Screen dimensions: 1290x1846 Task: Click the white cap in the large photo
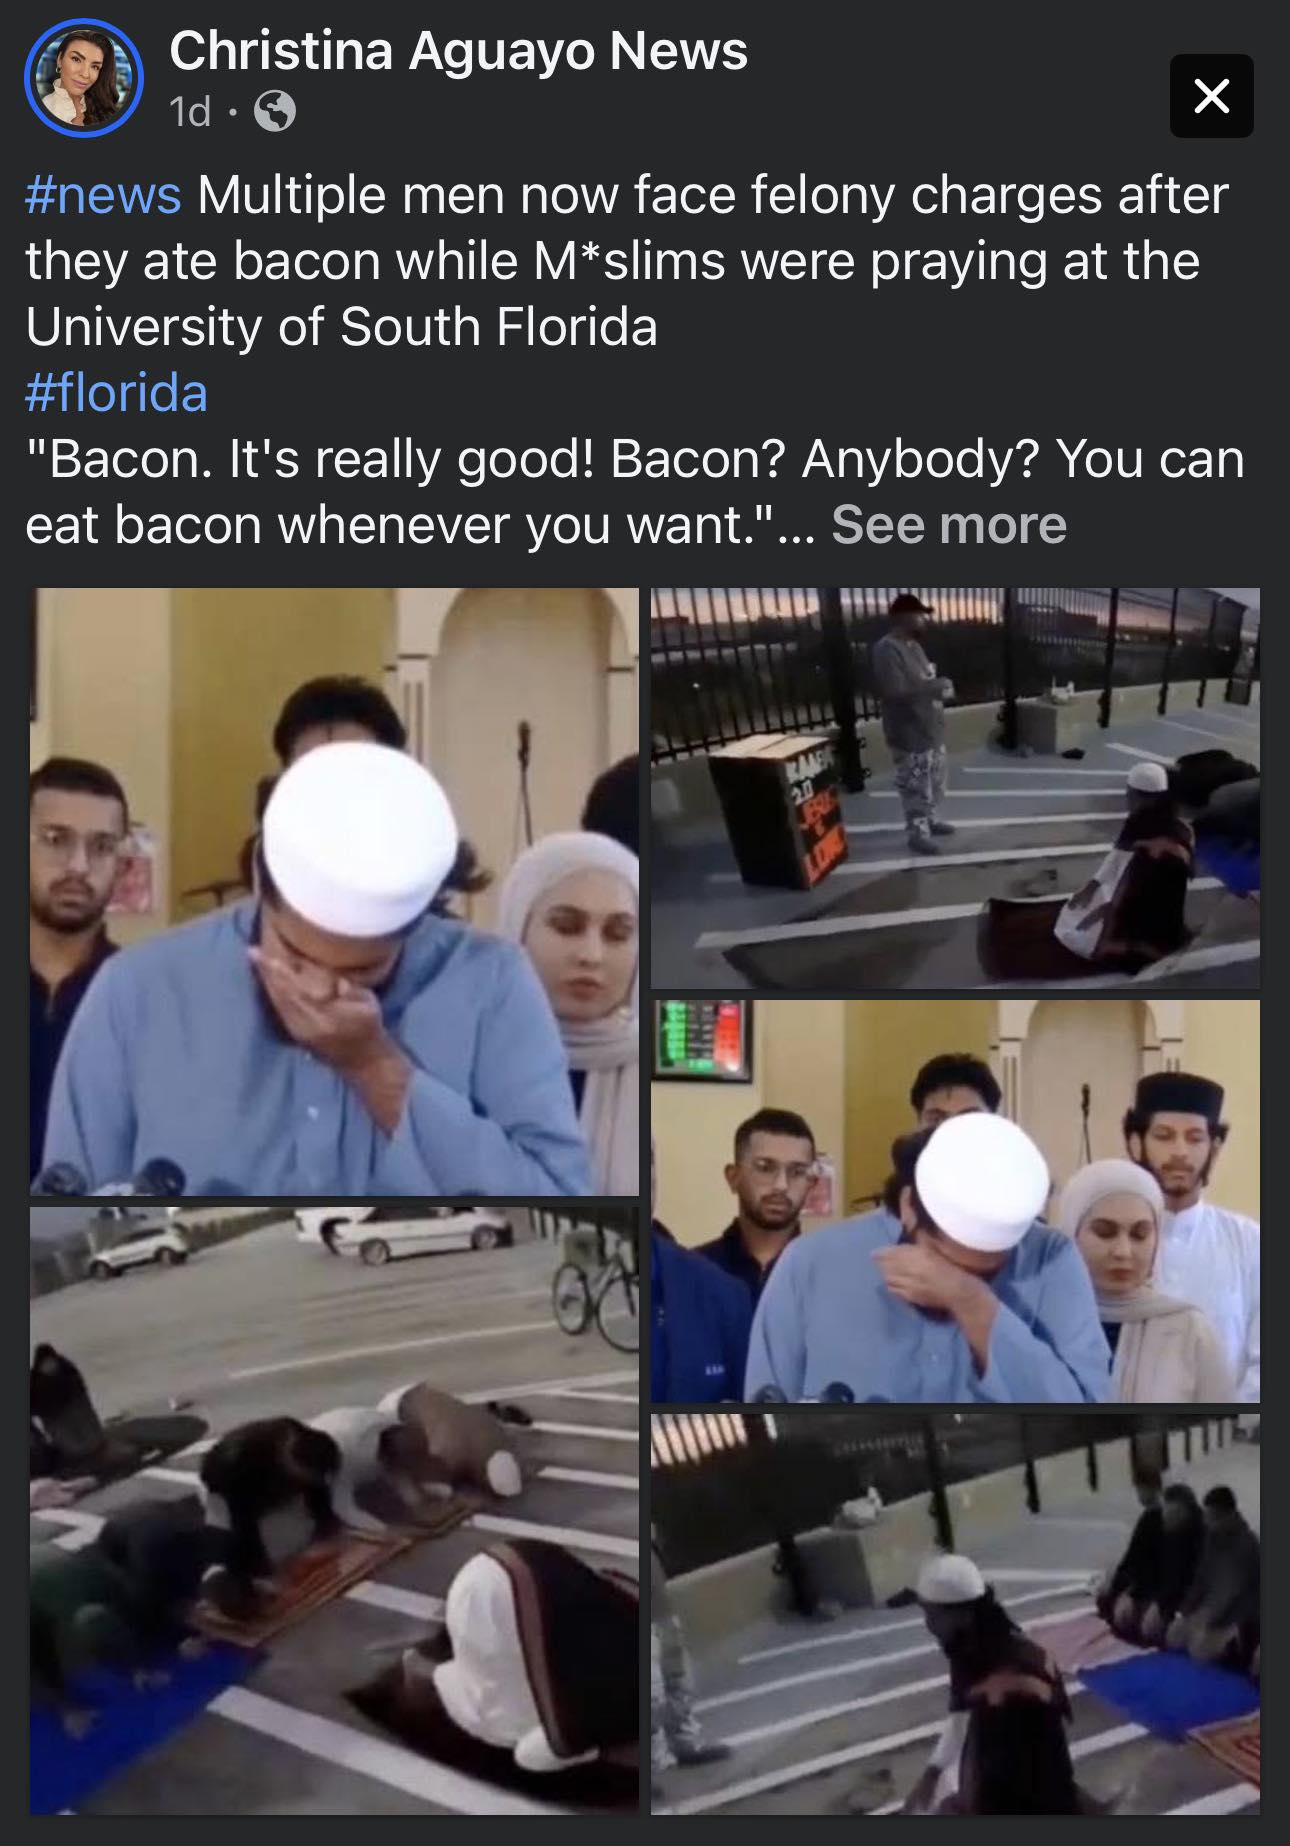click(x=359, y=838)
